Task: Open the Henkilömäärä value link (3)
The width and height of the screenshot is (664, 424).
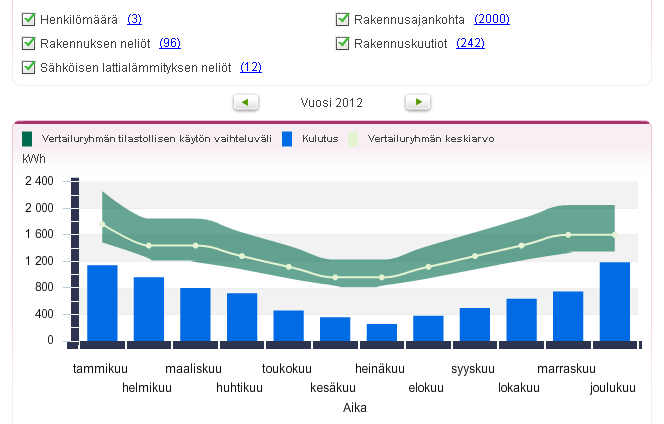Action: tap(134, 19)
